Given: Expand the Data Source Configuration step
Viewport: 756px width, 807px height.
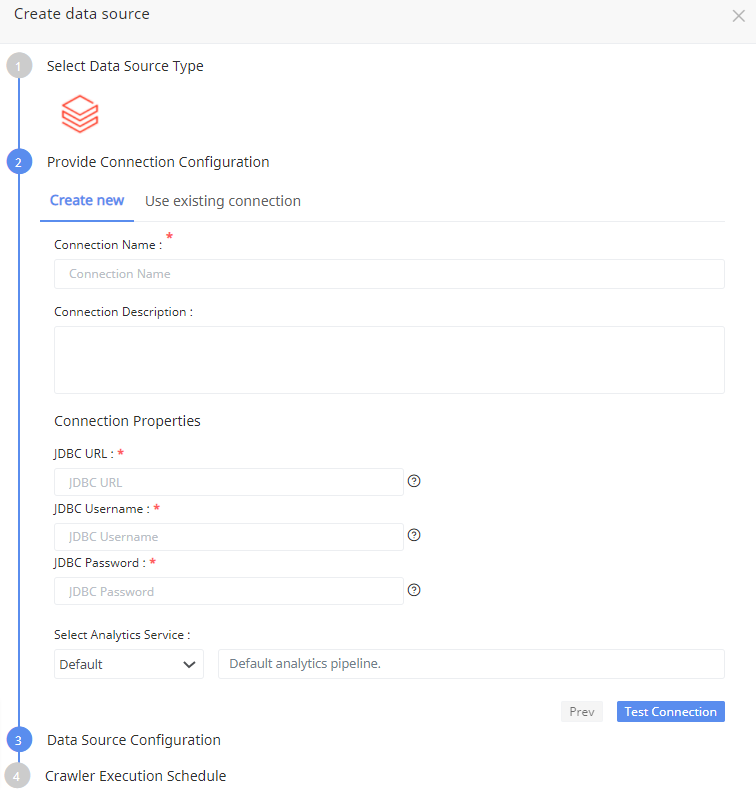Looking at the screenshot, I should (133, 739).
